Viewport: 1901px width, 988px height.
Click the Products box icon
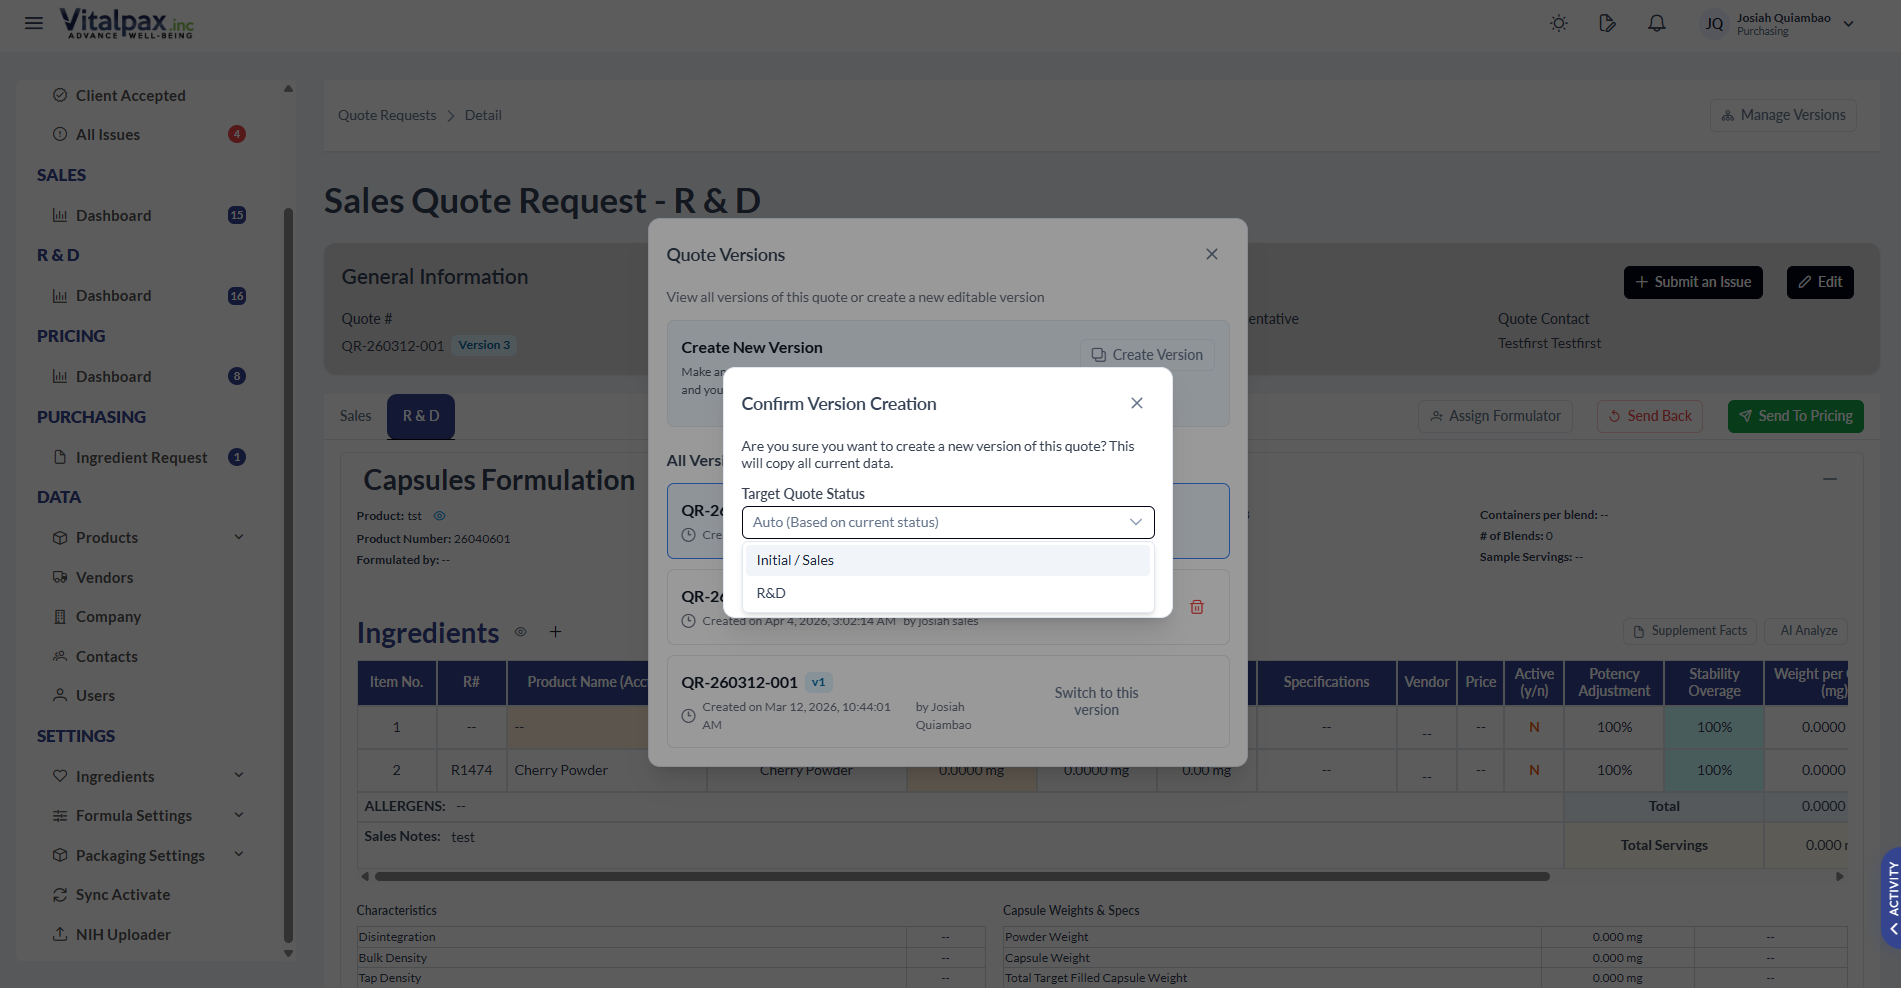[x=60, y=538]
